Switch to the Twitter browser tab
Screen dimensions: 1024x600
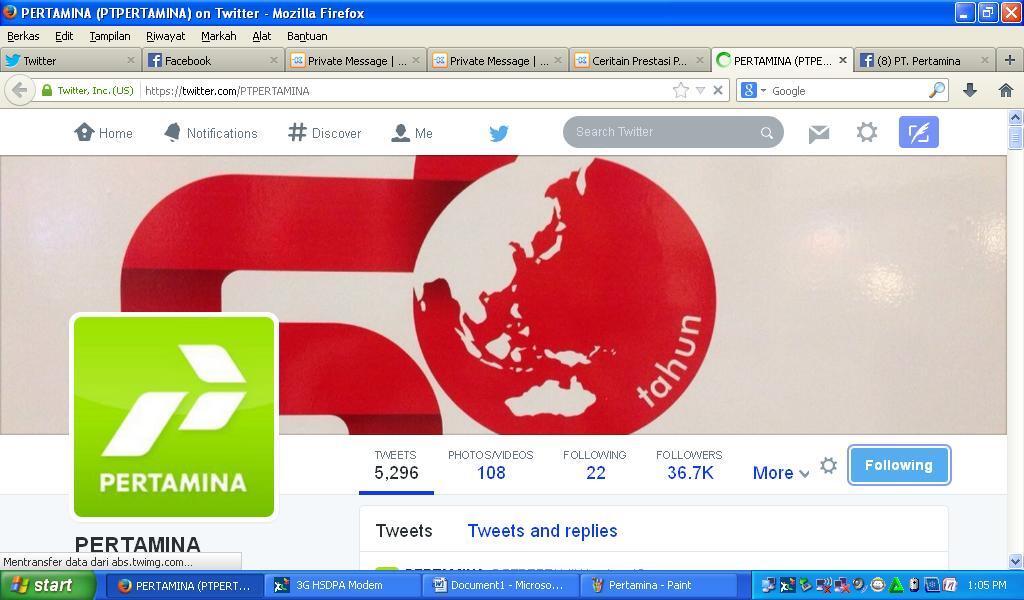click(71, 61)
